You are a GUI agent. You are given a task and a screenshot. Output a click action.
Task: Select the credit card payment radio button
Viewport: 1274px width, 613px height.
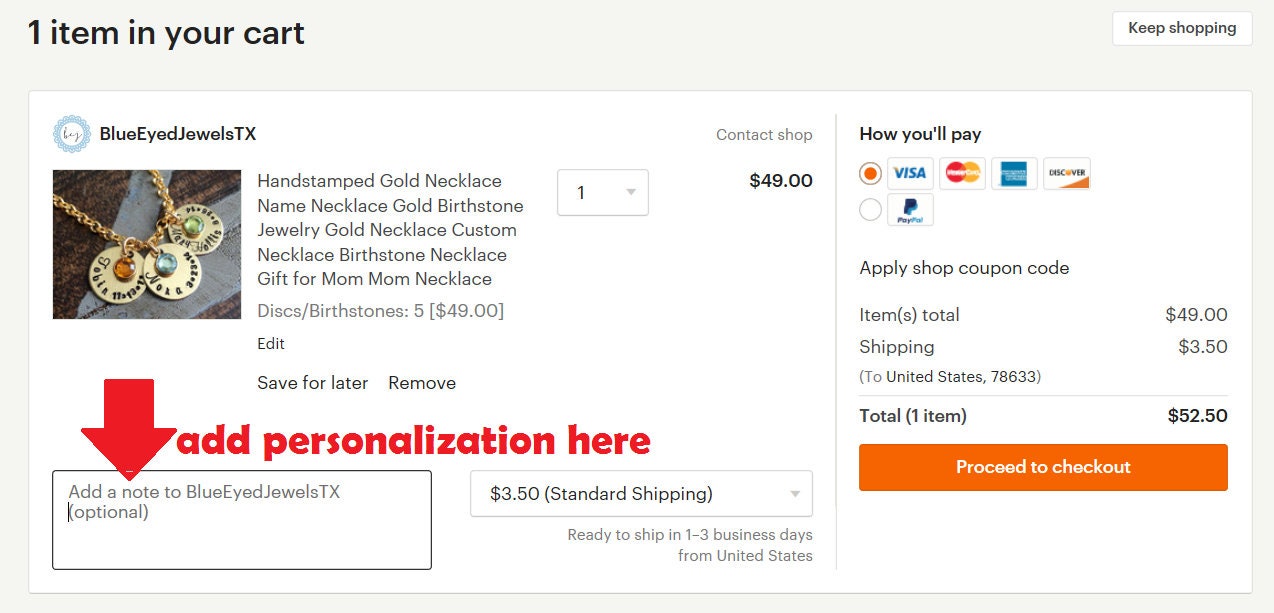coord(870,173)
